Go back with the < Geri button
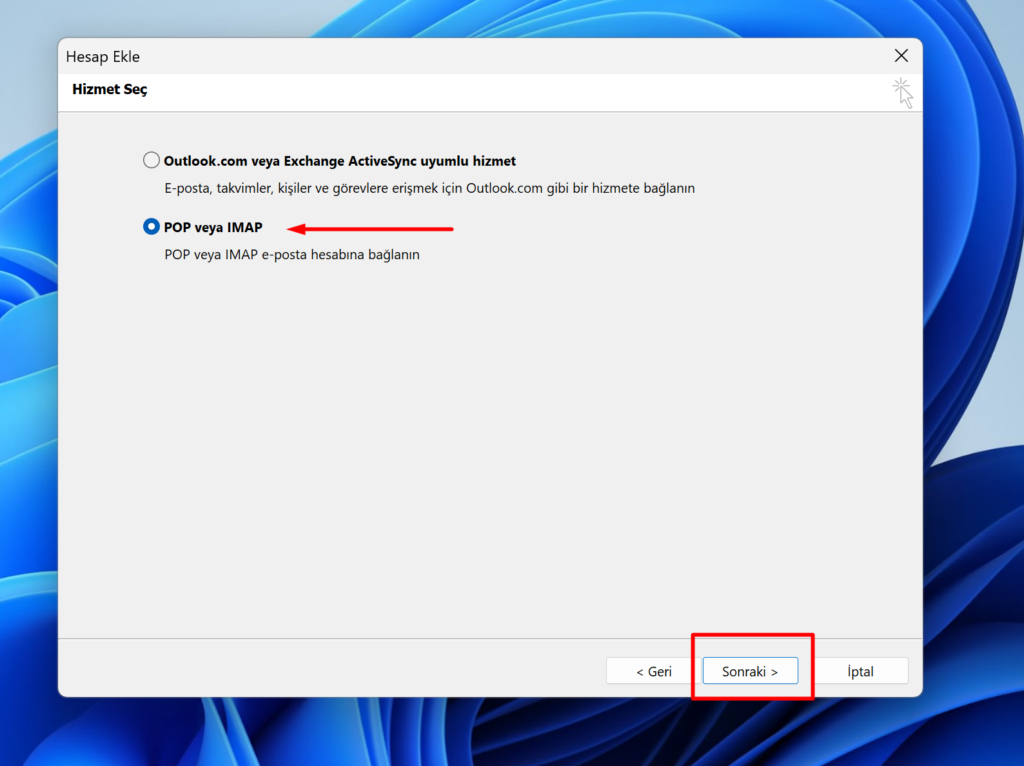Screen dimensions: 1024x766 pos(653,671)
